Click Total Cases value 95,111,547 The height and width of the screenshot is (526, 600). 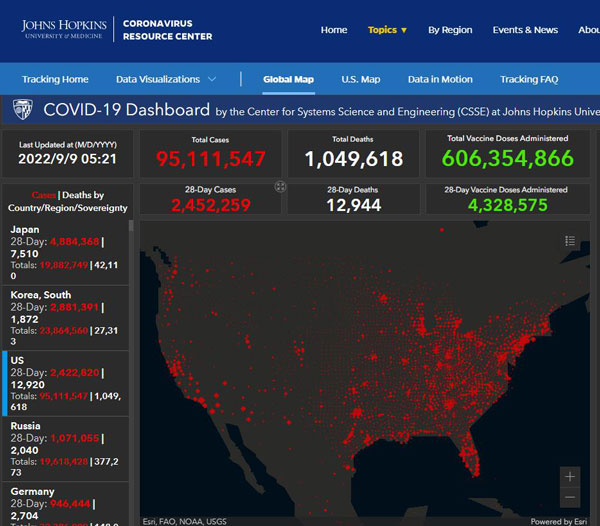tap(210, 159)
